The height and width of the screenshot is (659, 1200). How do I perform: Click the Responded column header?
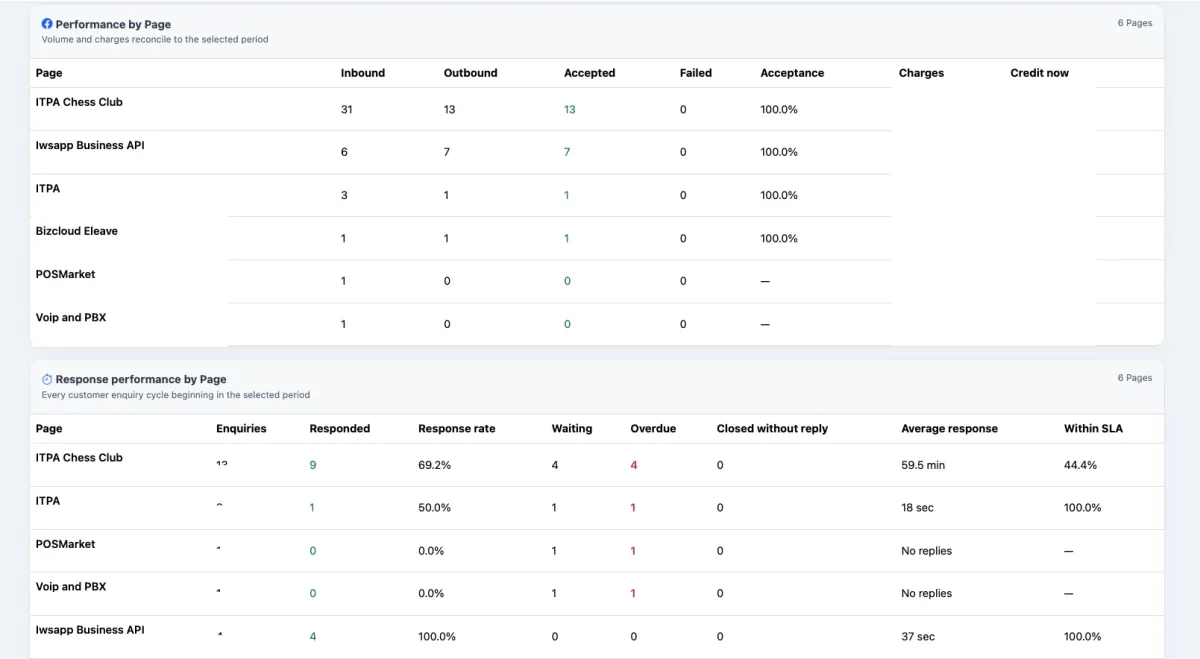tap(339, 429)
